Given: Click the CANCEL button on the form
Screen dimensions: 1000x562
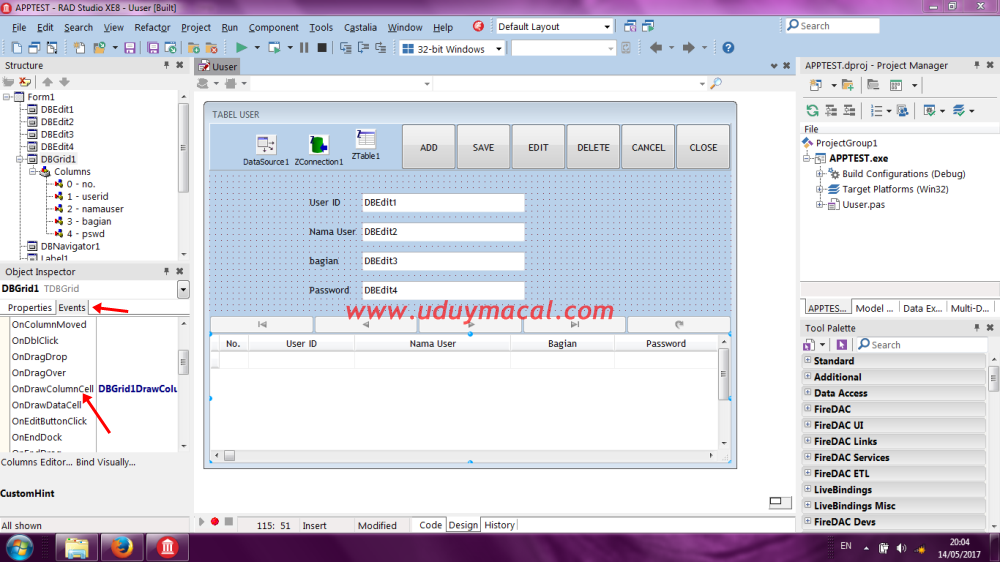Looking at the screenshot, I should (x=648, y=147).
